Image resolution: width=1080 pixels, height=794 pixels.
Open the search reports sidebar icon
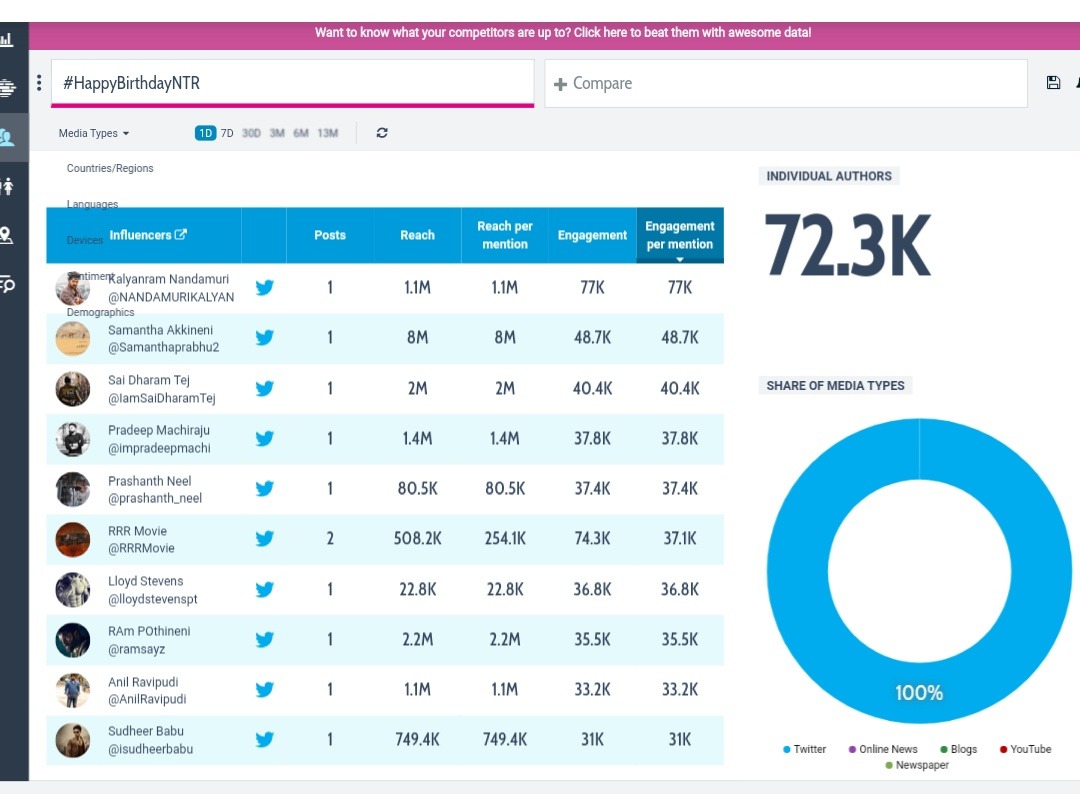click(8, 284)
